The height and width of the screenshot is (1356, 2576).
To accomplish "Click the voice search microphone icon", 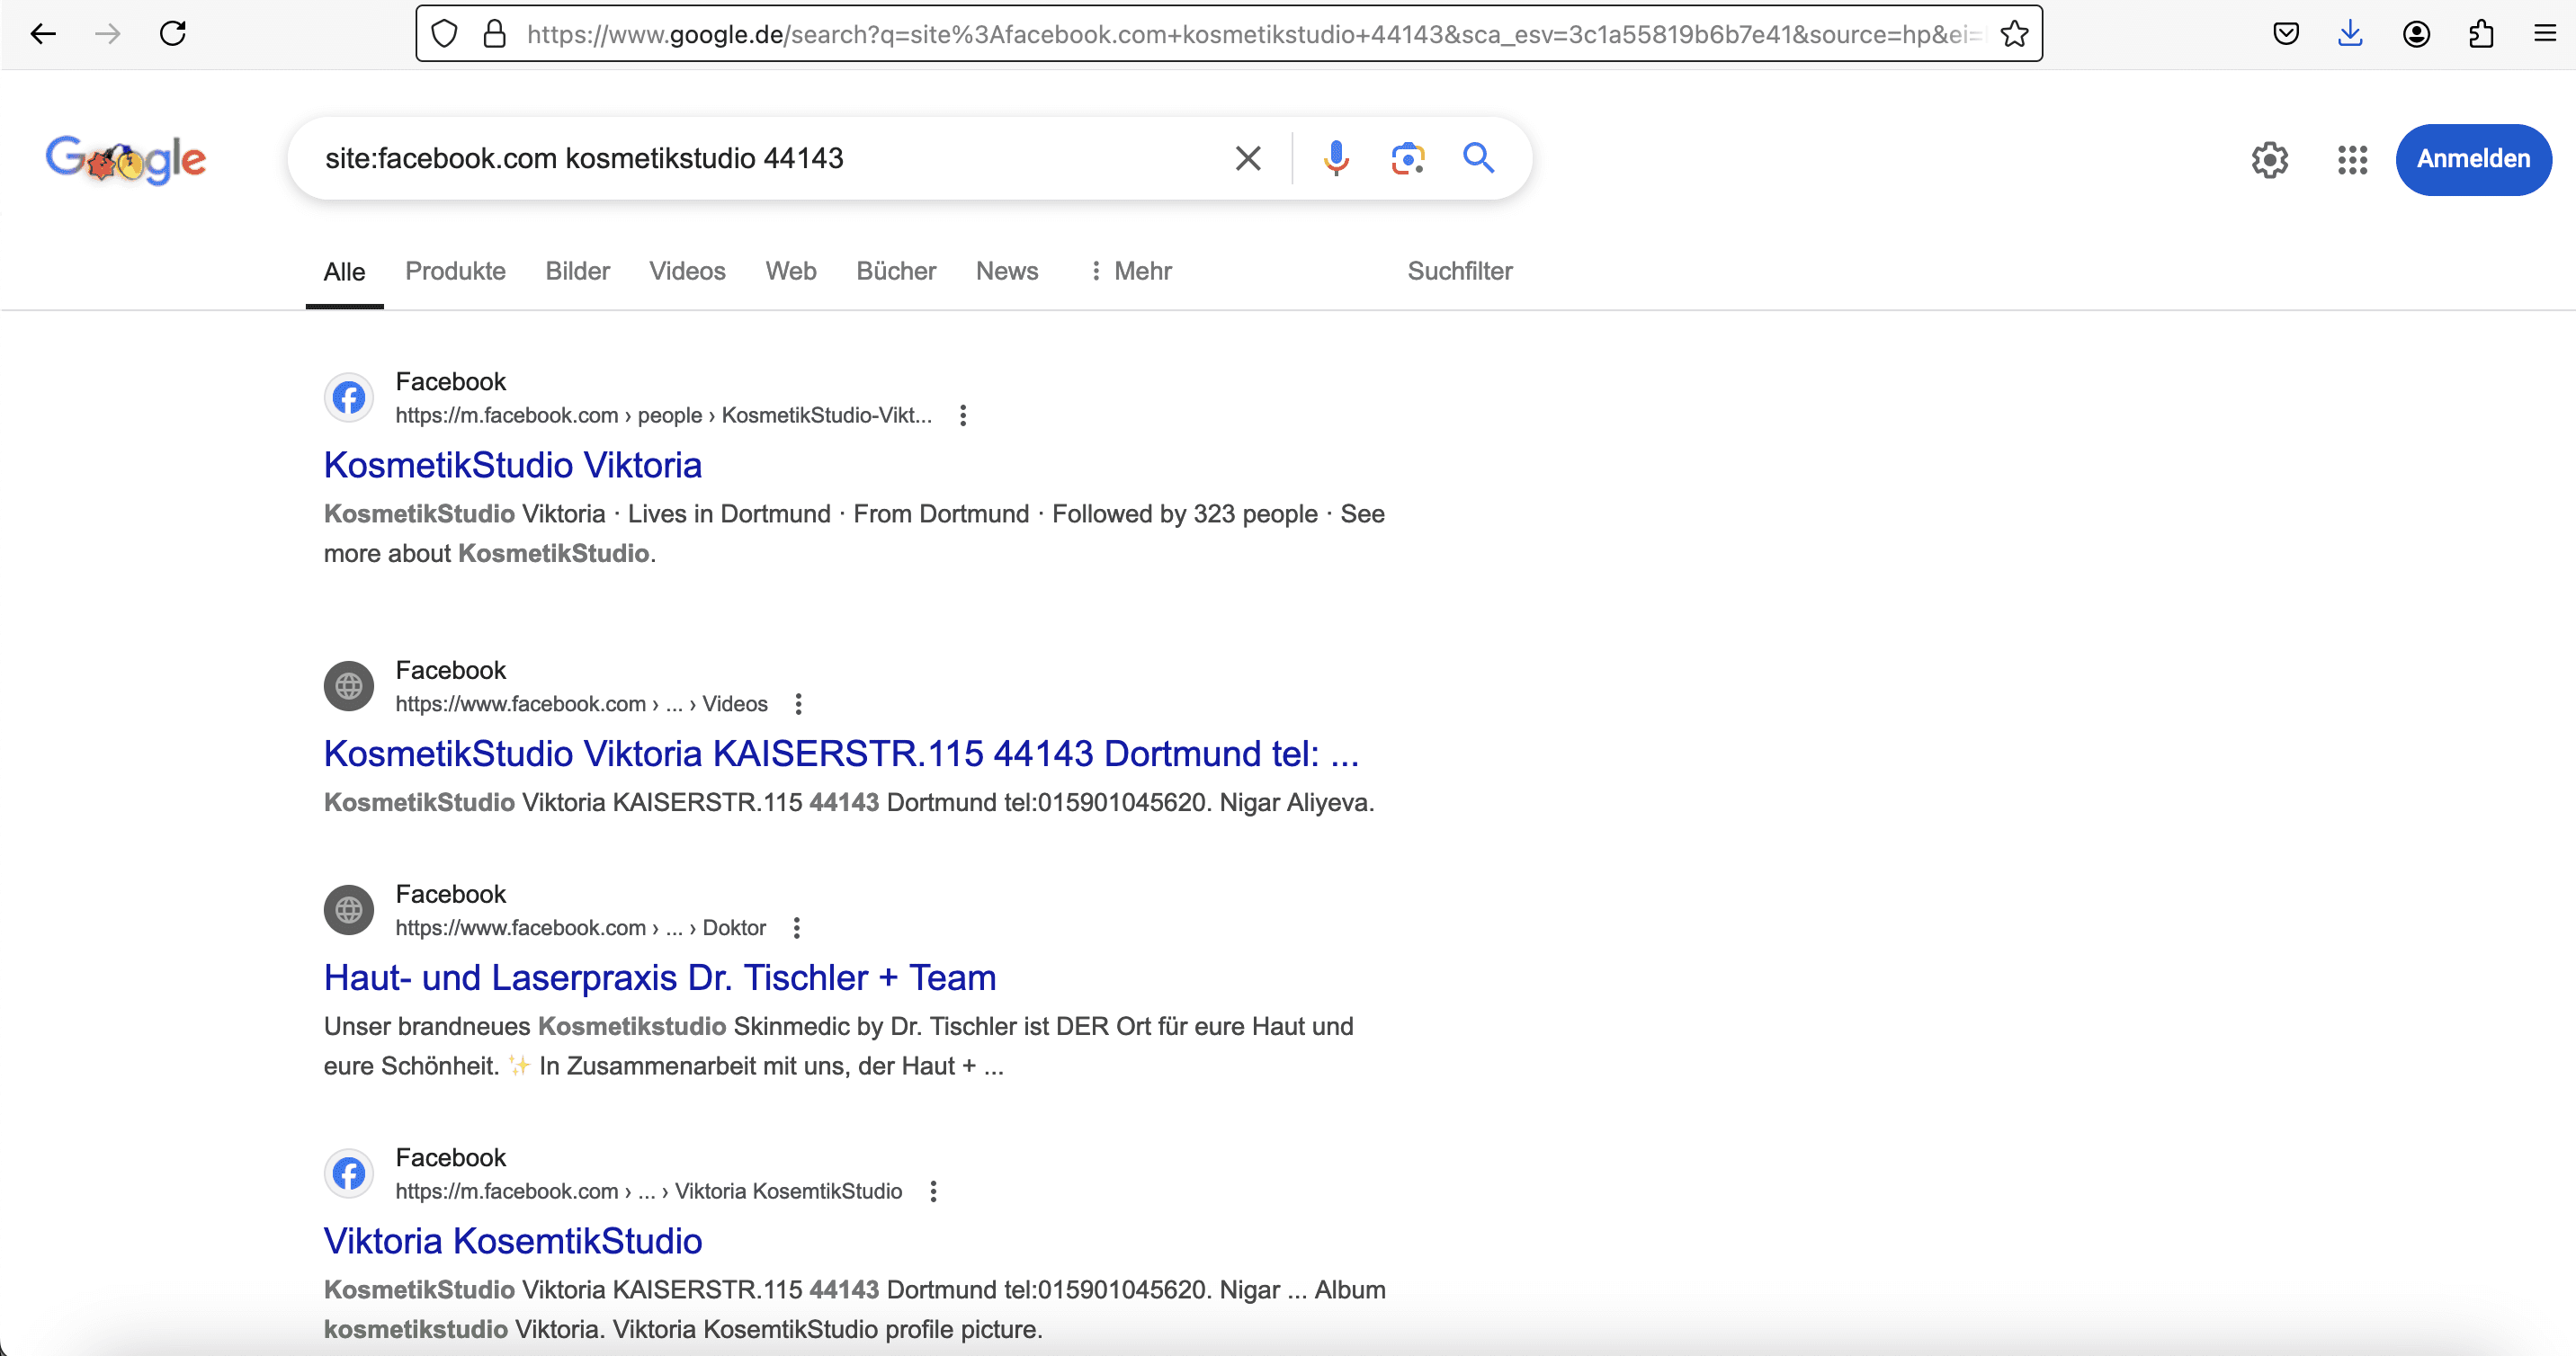I will [x=1335, y=158].
